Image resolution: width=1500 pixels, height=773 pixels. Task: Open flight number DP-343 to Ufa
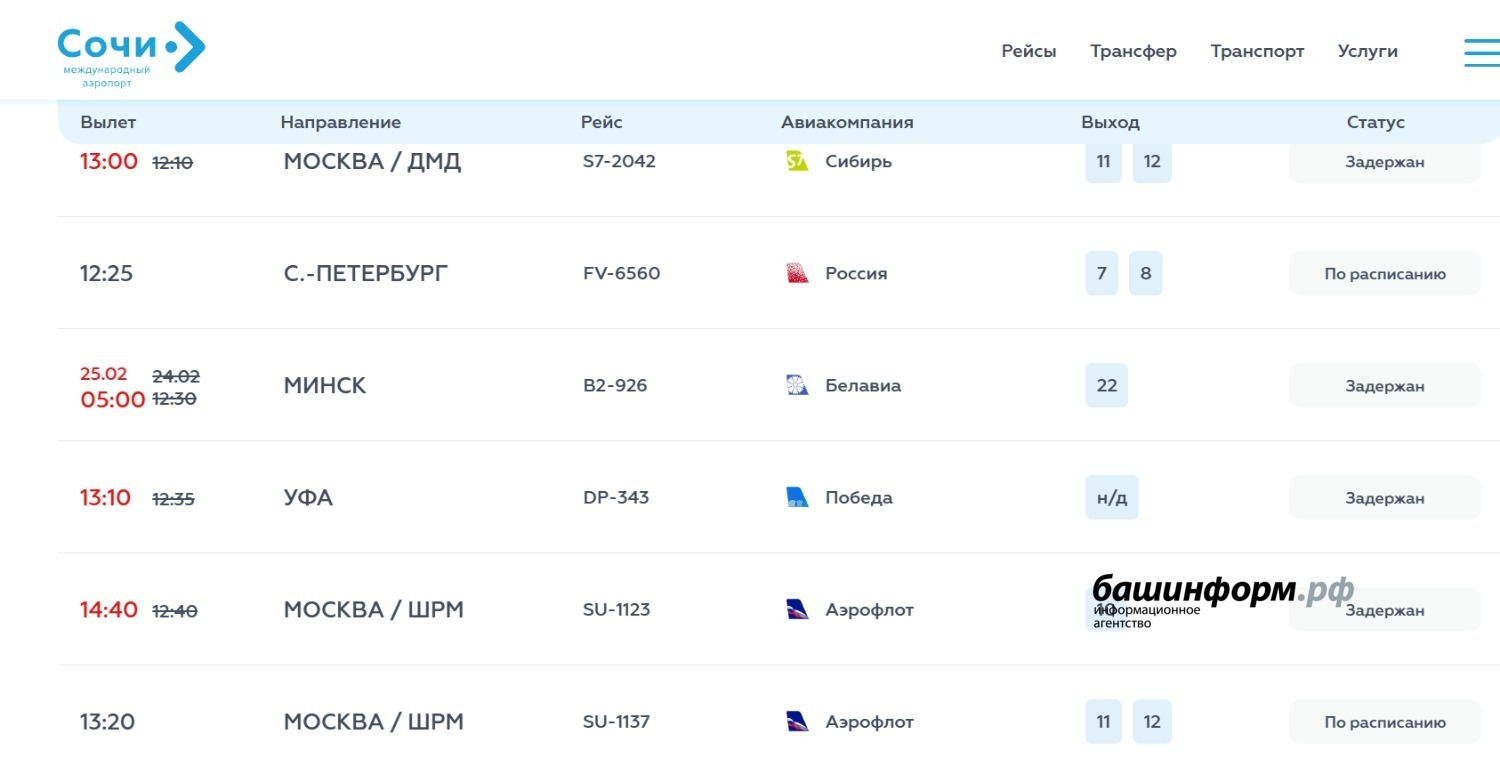[616, 498]
